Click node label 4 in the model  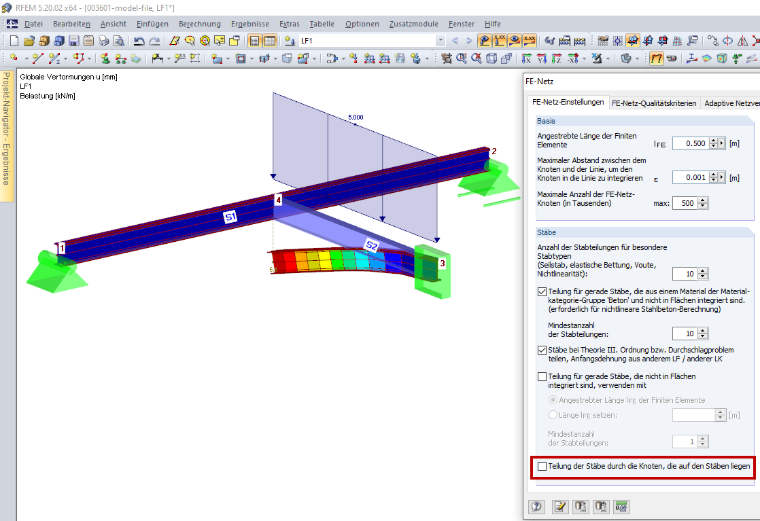tap(278, 200)
